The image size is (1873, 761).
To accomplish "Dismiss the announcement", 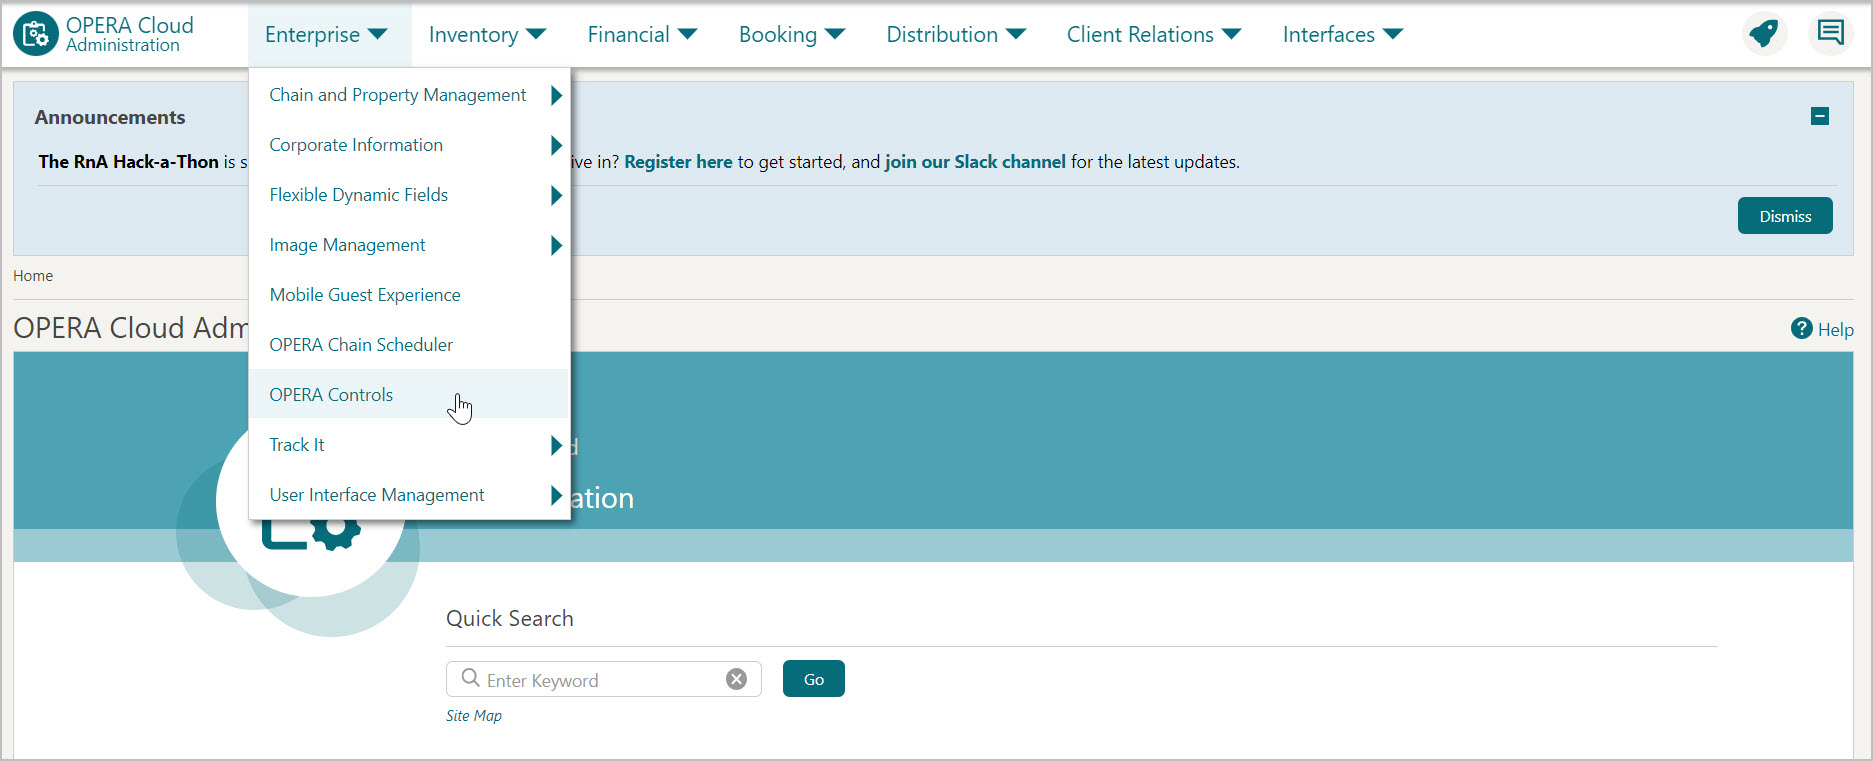I will click(1785, 216).
